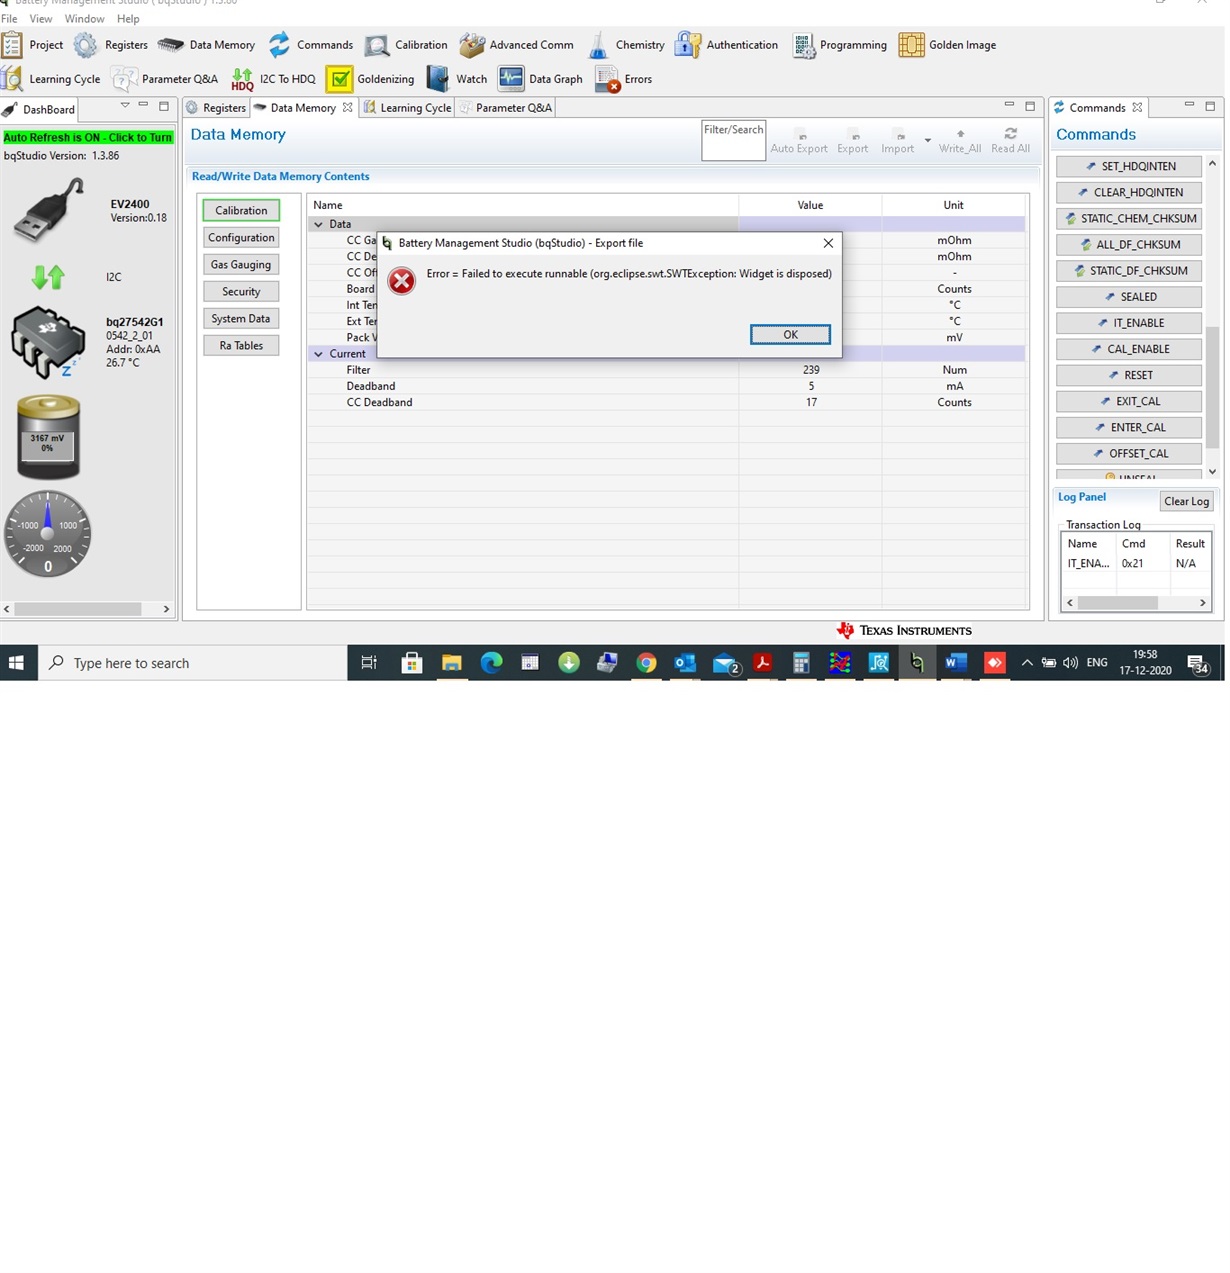This screenshot has height=1273, width=1230.
Task: Open the File menu
Action: [9, 19]
